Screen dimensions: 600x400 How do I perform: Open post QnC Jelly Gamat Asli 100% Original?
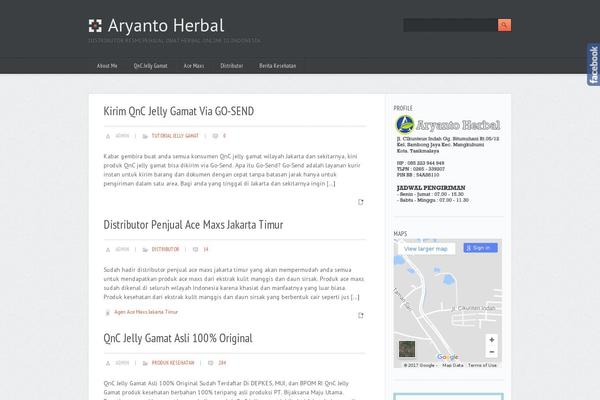(178, 338)
